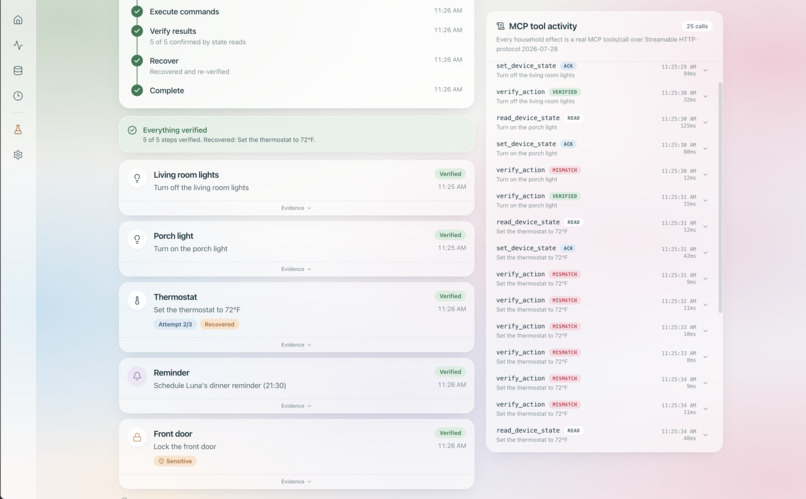Click 'Lock the front door' text
Viewport: 806px width, 499px height.
tap(185, 447)
